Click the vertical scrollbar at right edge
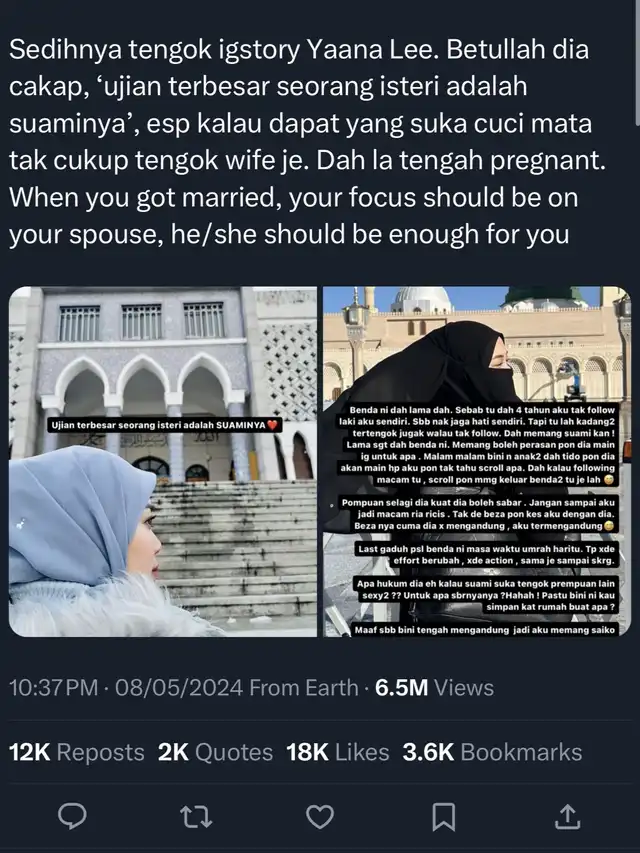This screenshot has width=640, height=853. point(637,63)
